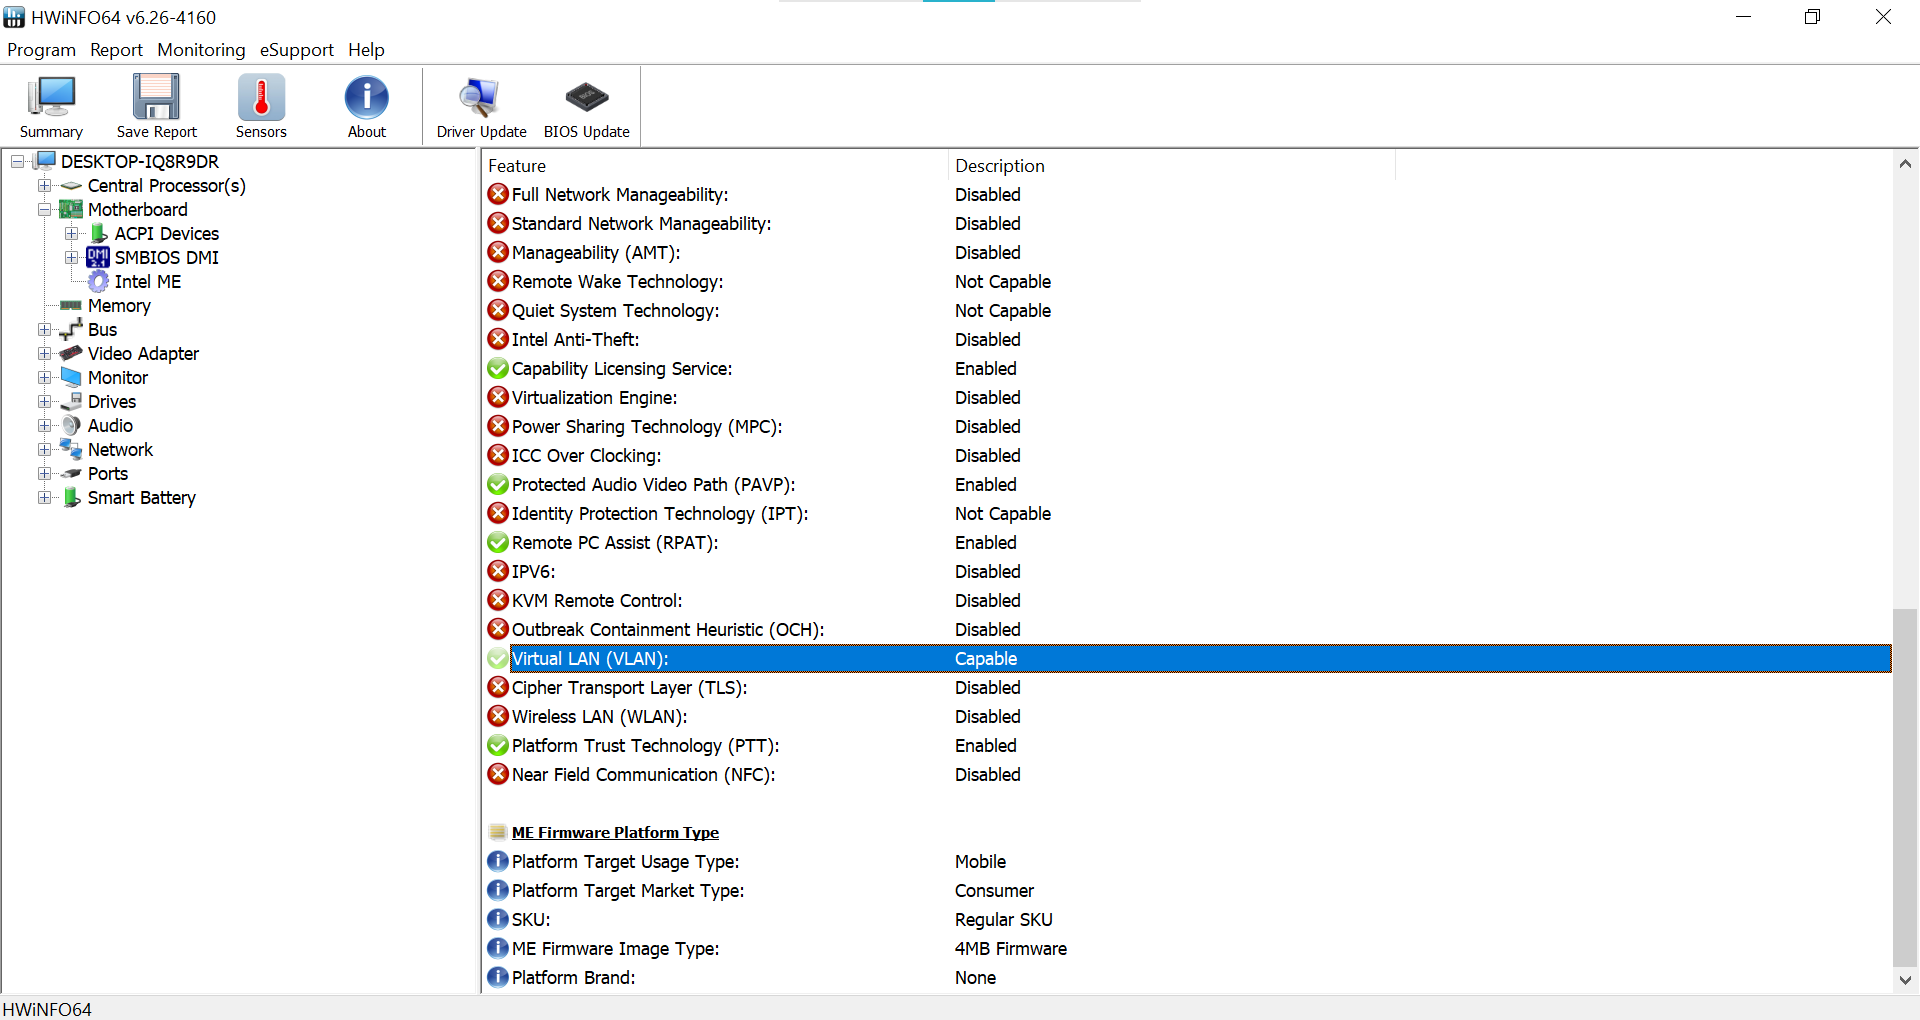
Task: Select the ACPI Devices icon
Action: (99, 233)
